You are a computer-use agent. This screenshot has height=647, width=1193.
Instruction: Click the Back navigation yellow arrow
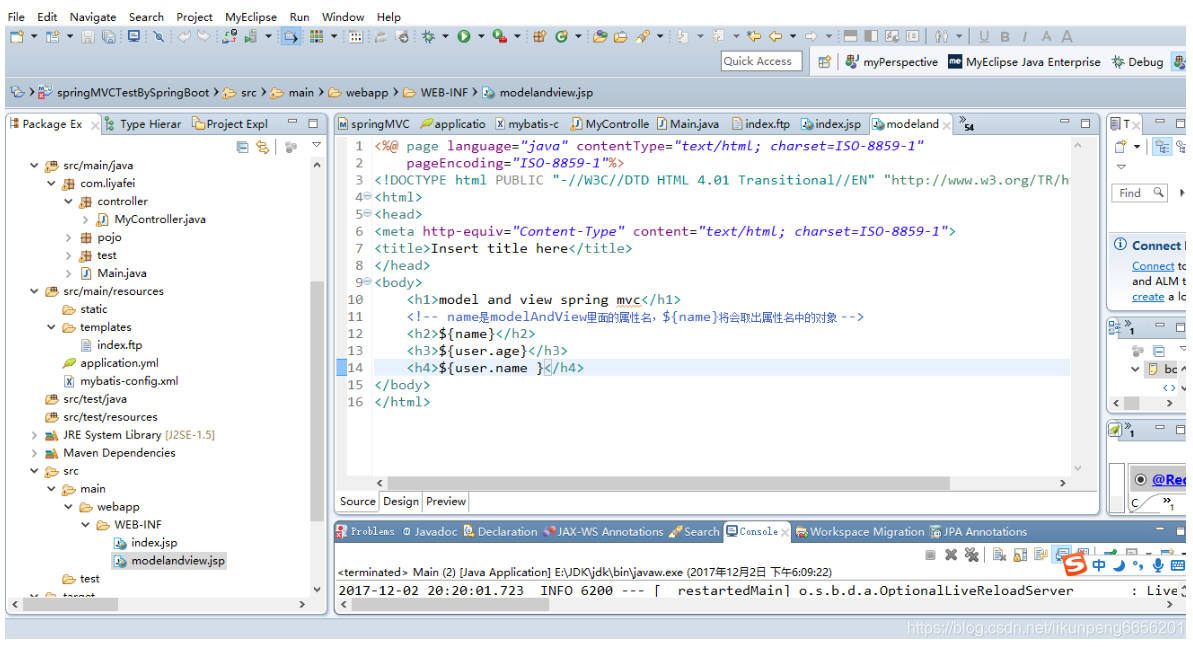coord(775,37)
